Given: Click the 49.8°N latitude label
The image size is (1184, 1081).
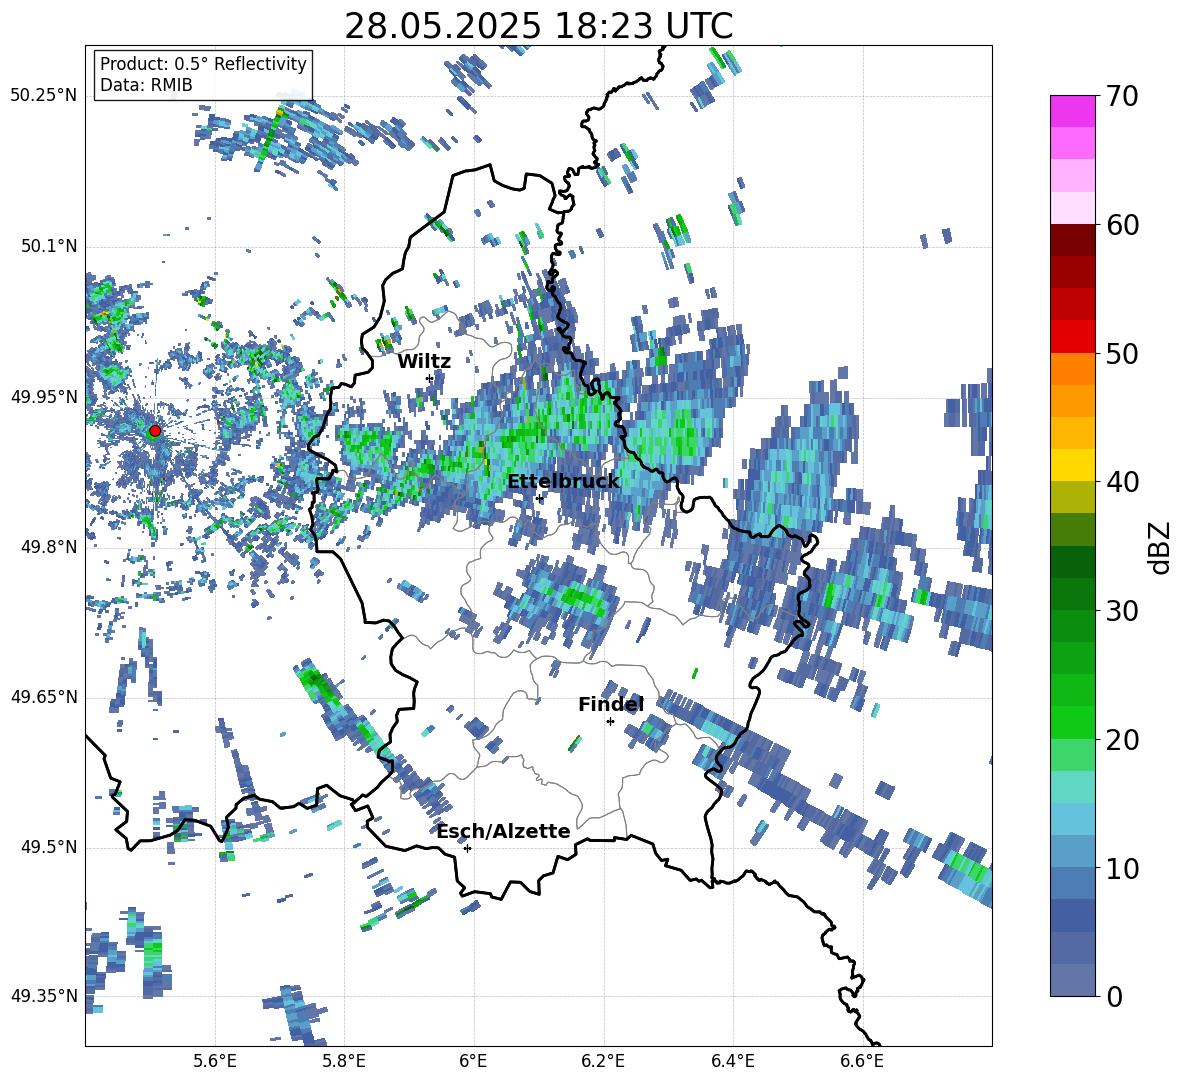Looking at the screenshot, I should 48,547.
